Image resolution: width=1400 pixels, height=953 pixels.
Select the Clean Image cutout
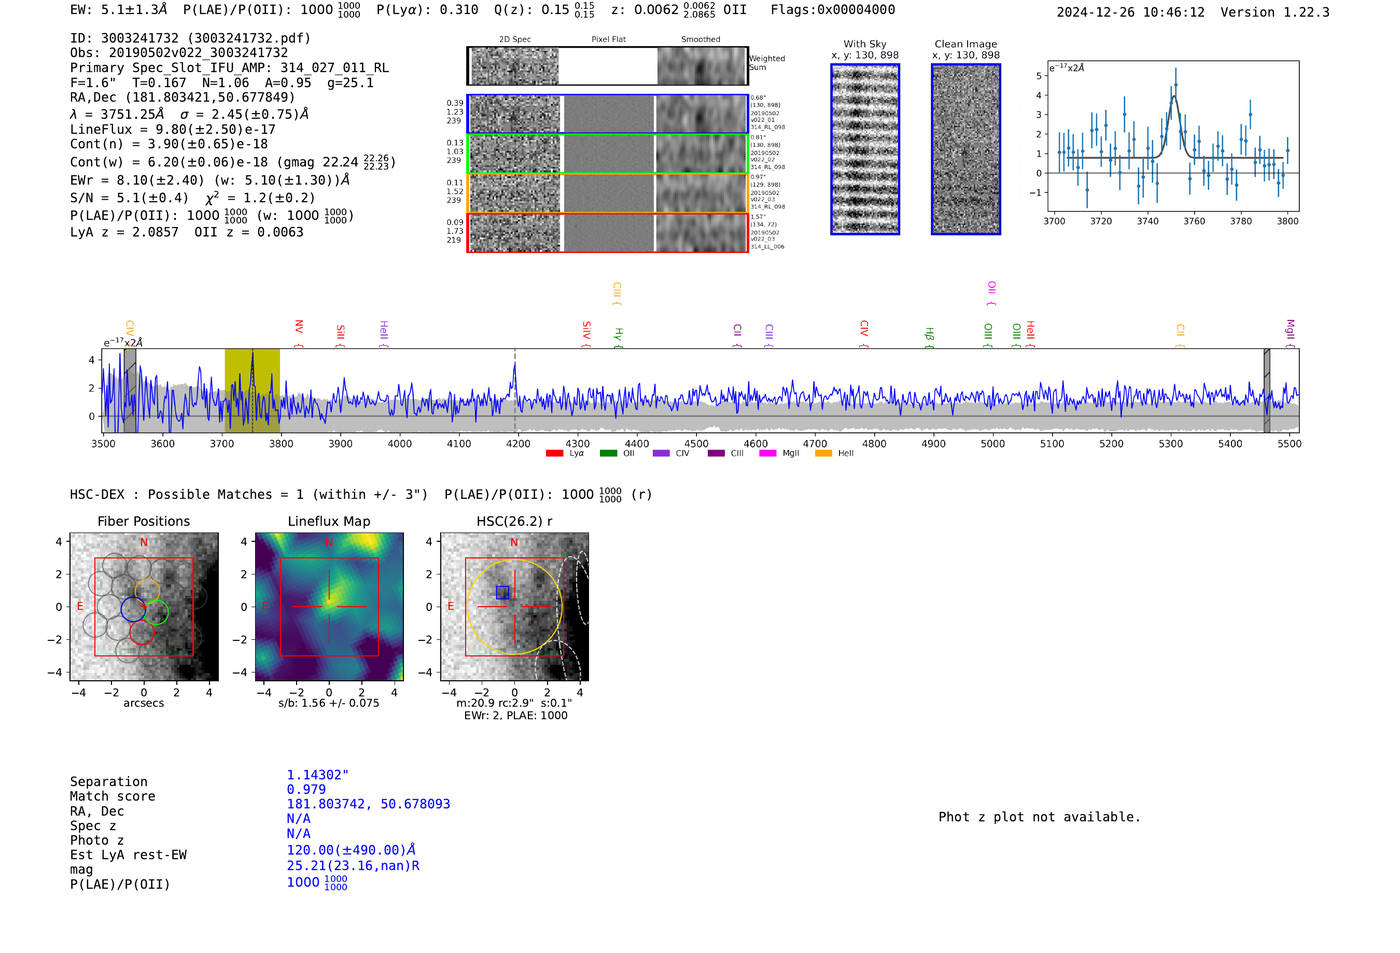(x=966, y=149)
